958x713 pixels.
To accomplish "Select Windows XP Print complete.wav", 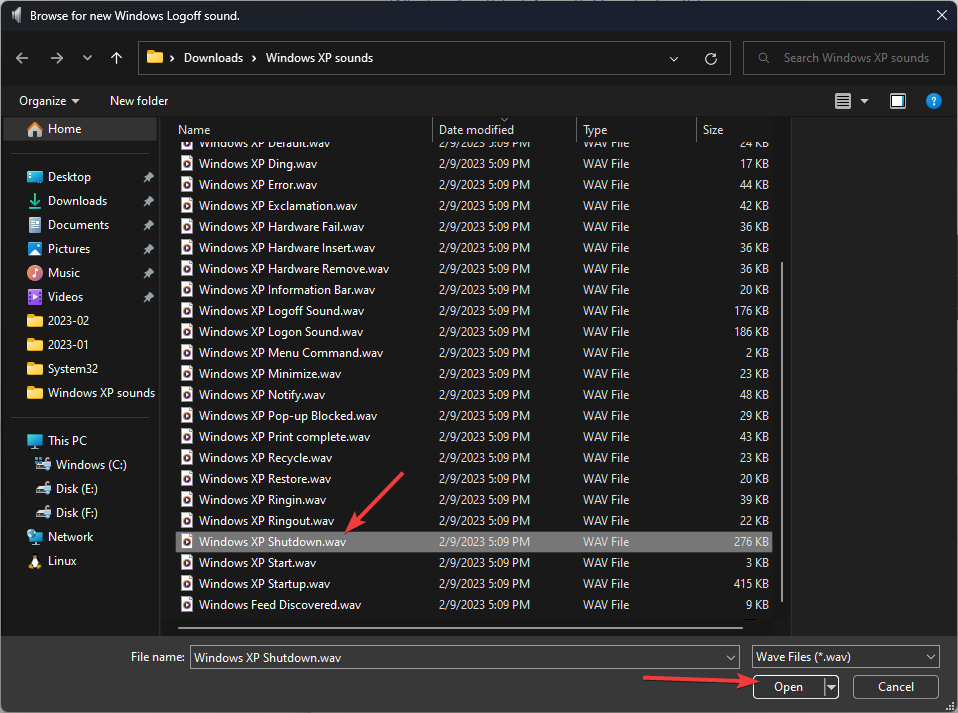I will coord(284,437).
